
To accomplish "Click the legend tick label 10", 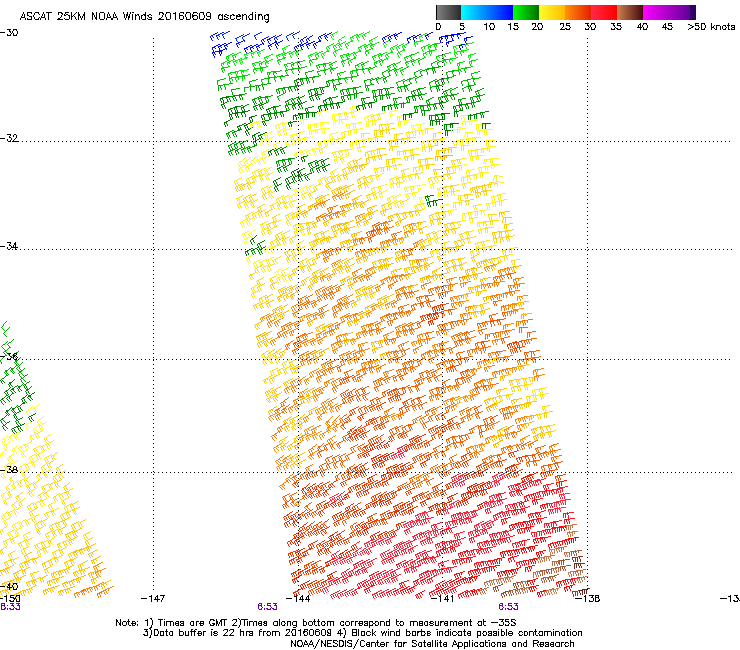I will [x=489, y=27].
